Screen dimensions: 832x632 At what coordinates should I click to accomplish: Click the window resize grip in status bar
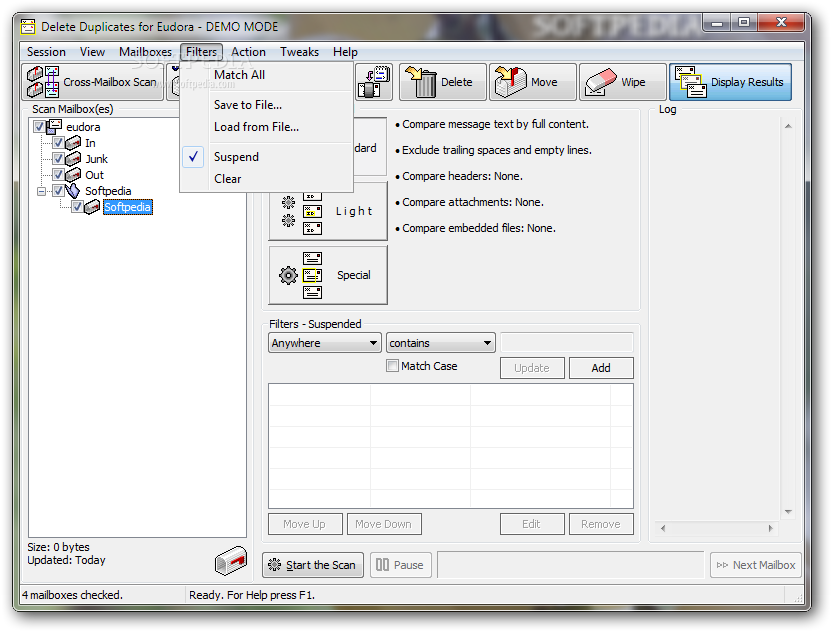[798, 598]
